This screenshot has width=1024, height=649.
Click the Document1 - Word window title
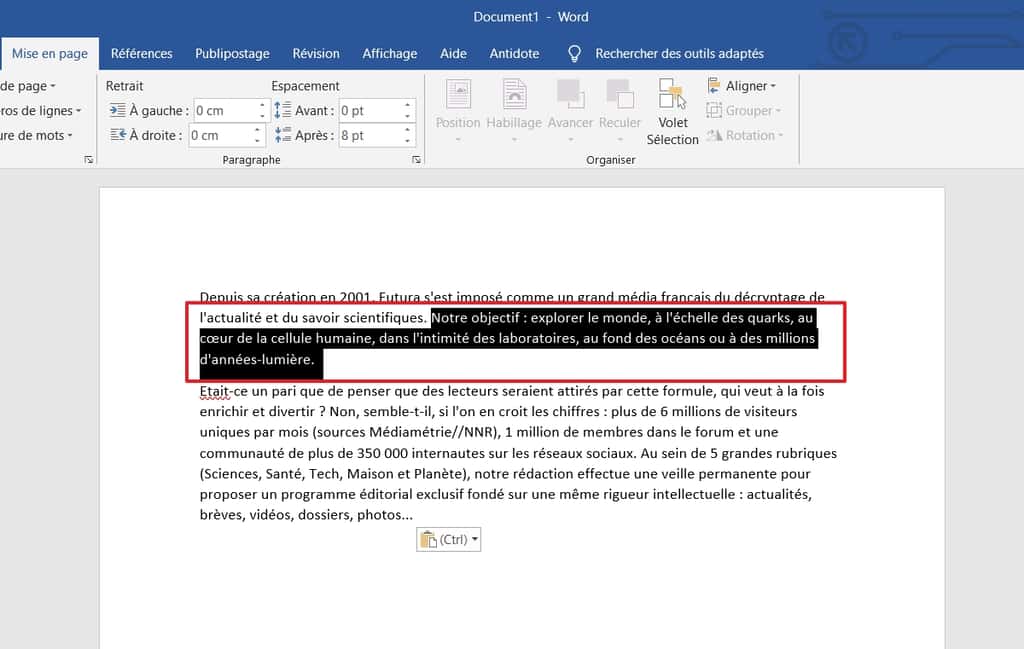[531, 17]
